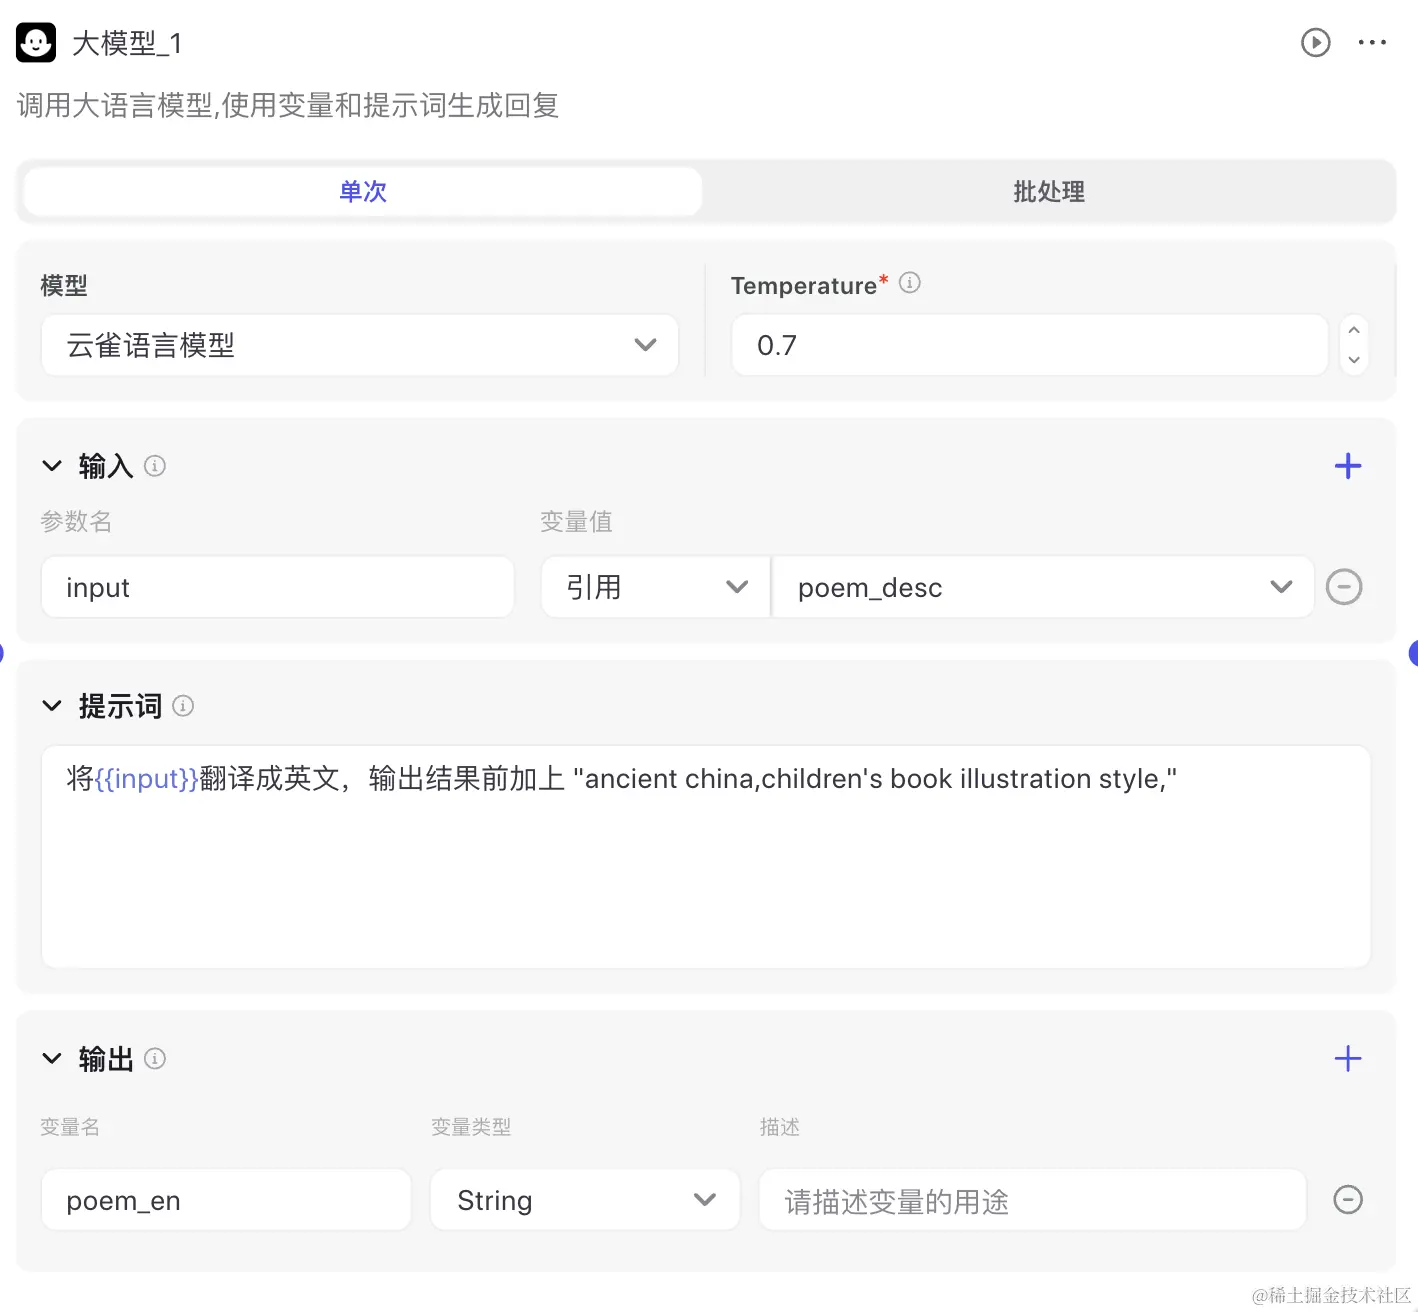Remove the poem_en output row
The height and width of the screenshot is (1312, 1418).
tap(1348, 1200)
